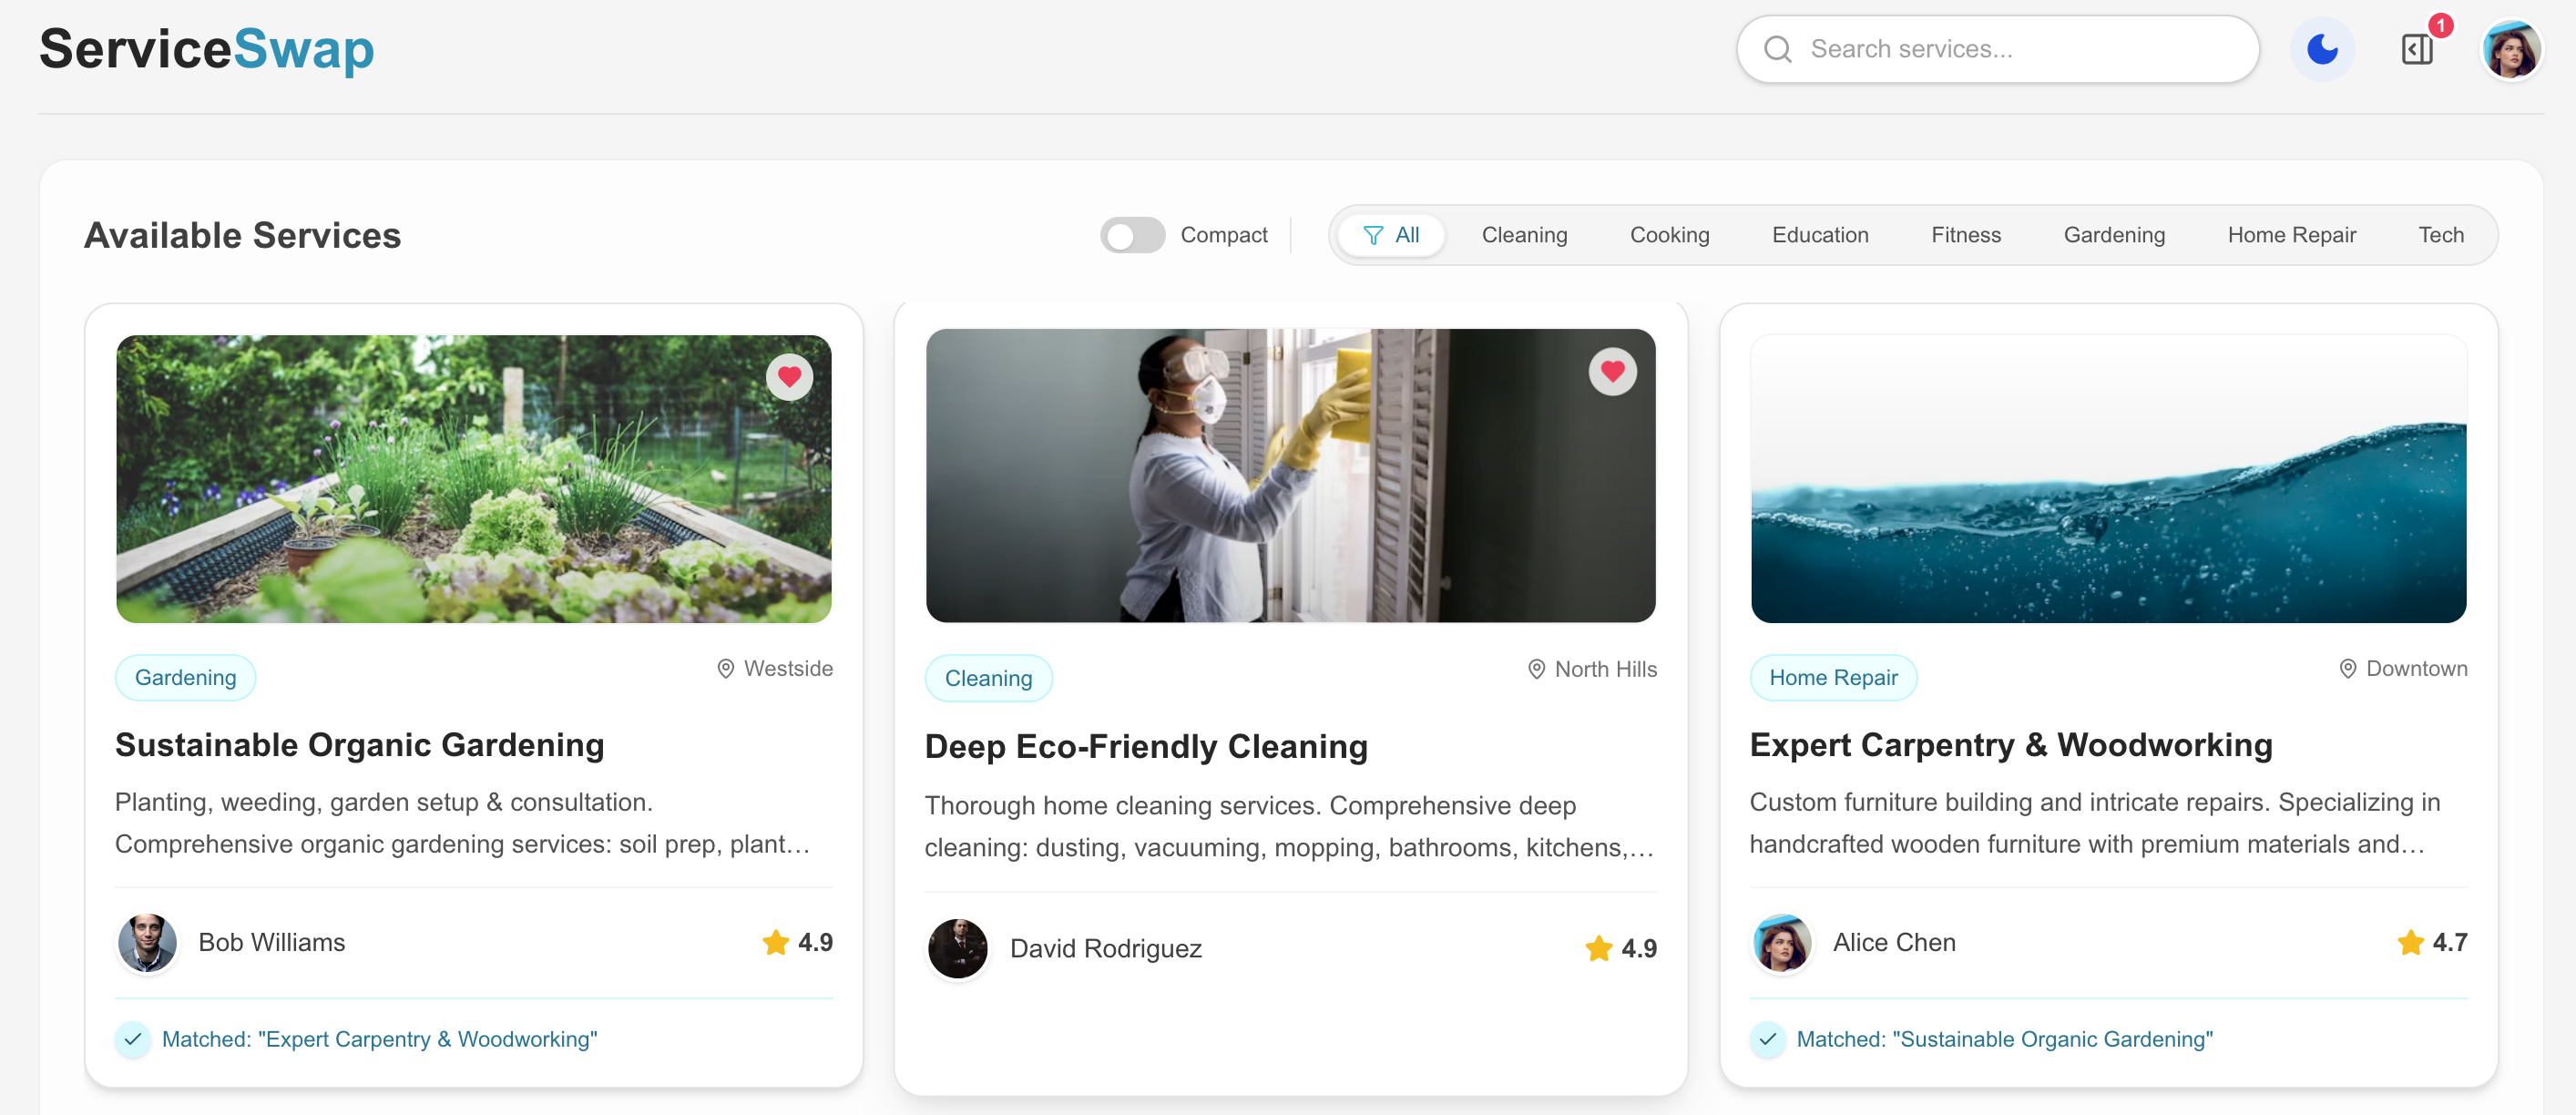Open the notifications panel icon with badge
Screen dimensions: 2576x1115
click(x=2418, y=48)
